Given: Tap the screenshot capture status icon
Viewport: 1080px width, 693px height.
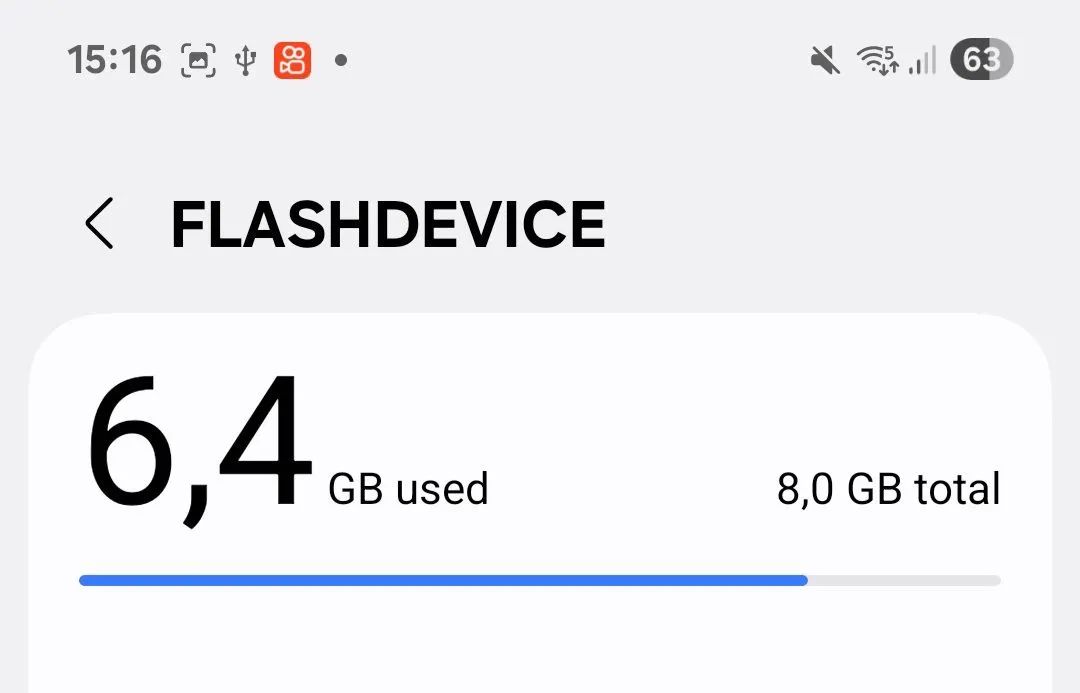Looking at the screenshot, I should click(x=198, y=61).
